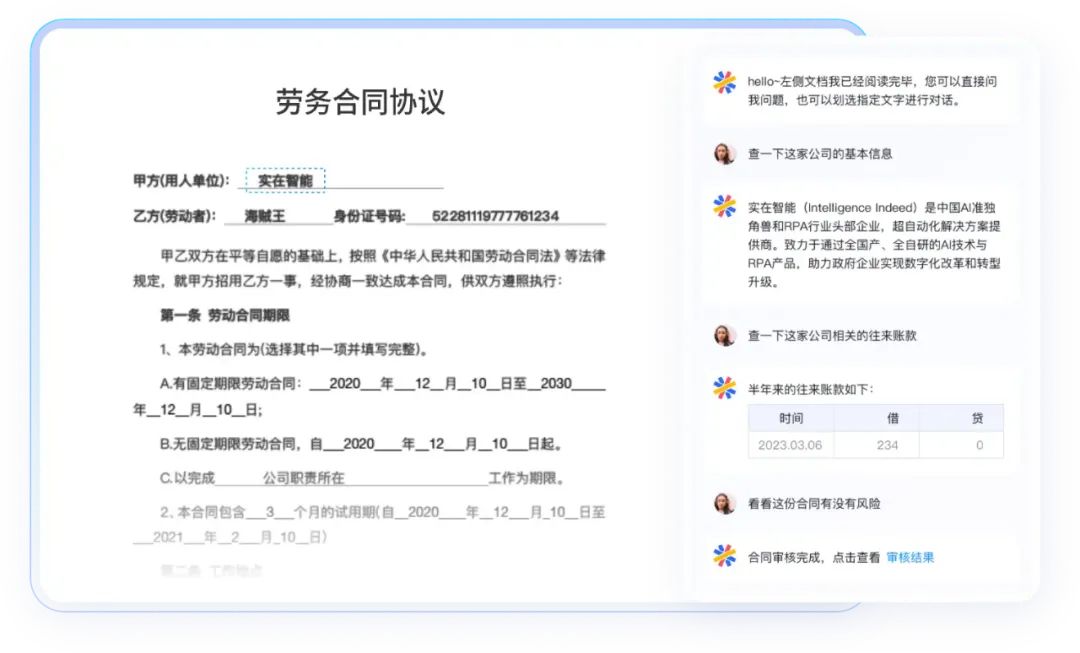This screenshot has height=653, width=1080.
Task: Click the hello~左侧文档 greeting message
Action: (872, 91)
